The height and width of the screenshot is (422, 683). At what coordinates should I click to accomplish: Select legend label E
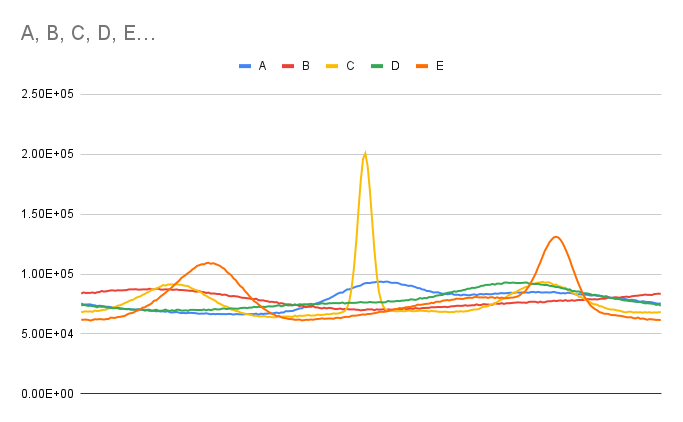coord(439,66)
